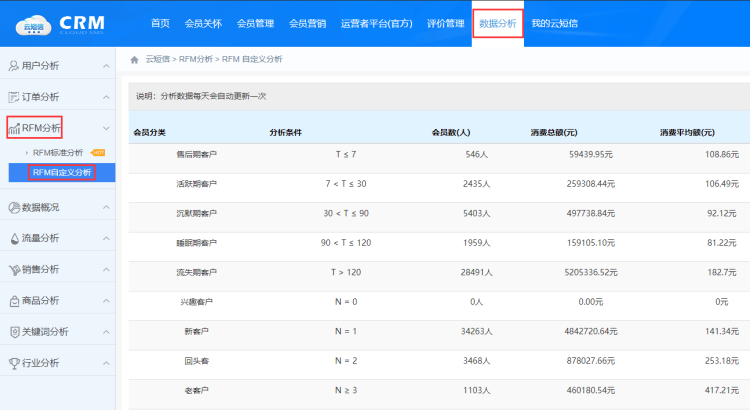
Task: Click the 会员分类 column header
Action: pyautogui.click(x=150, y=133)
